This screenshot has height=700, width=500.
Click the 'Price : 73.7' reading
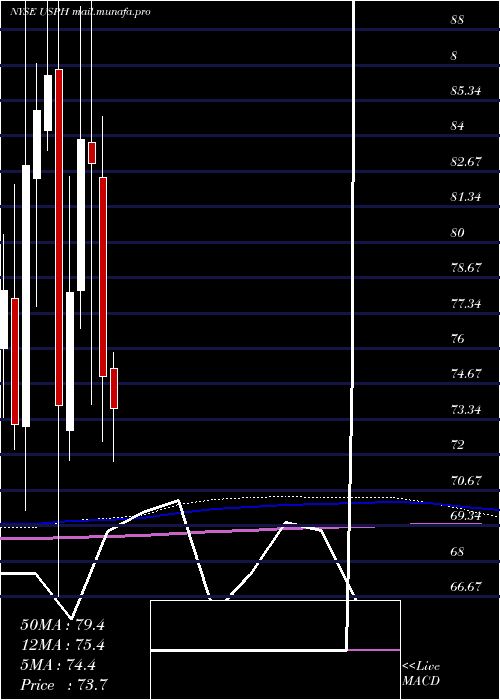[64, 685]
